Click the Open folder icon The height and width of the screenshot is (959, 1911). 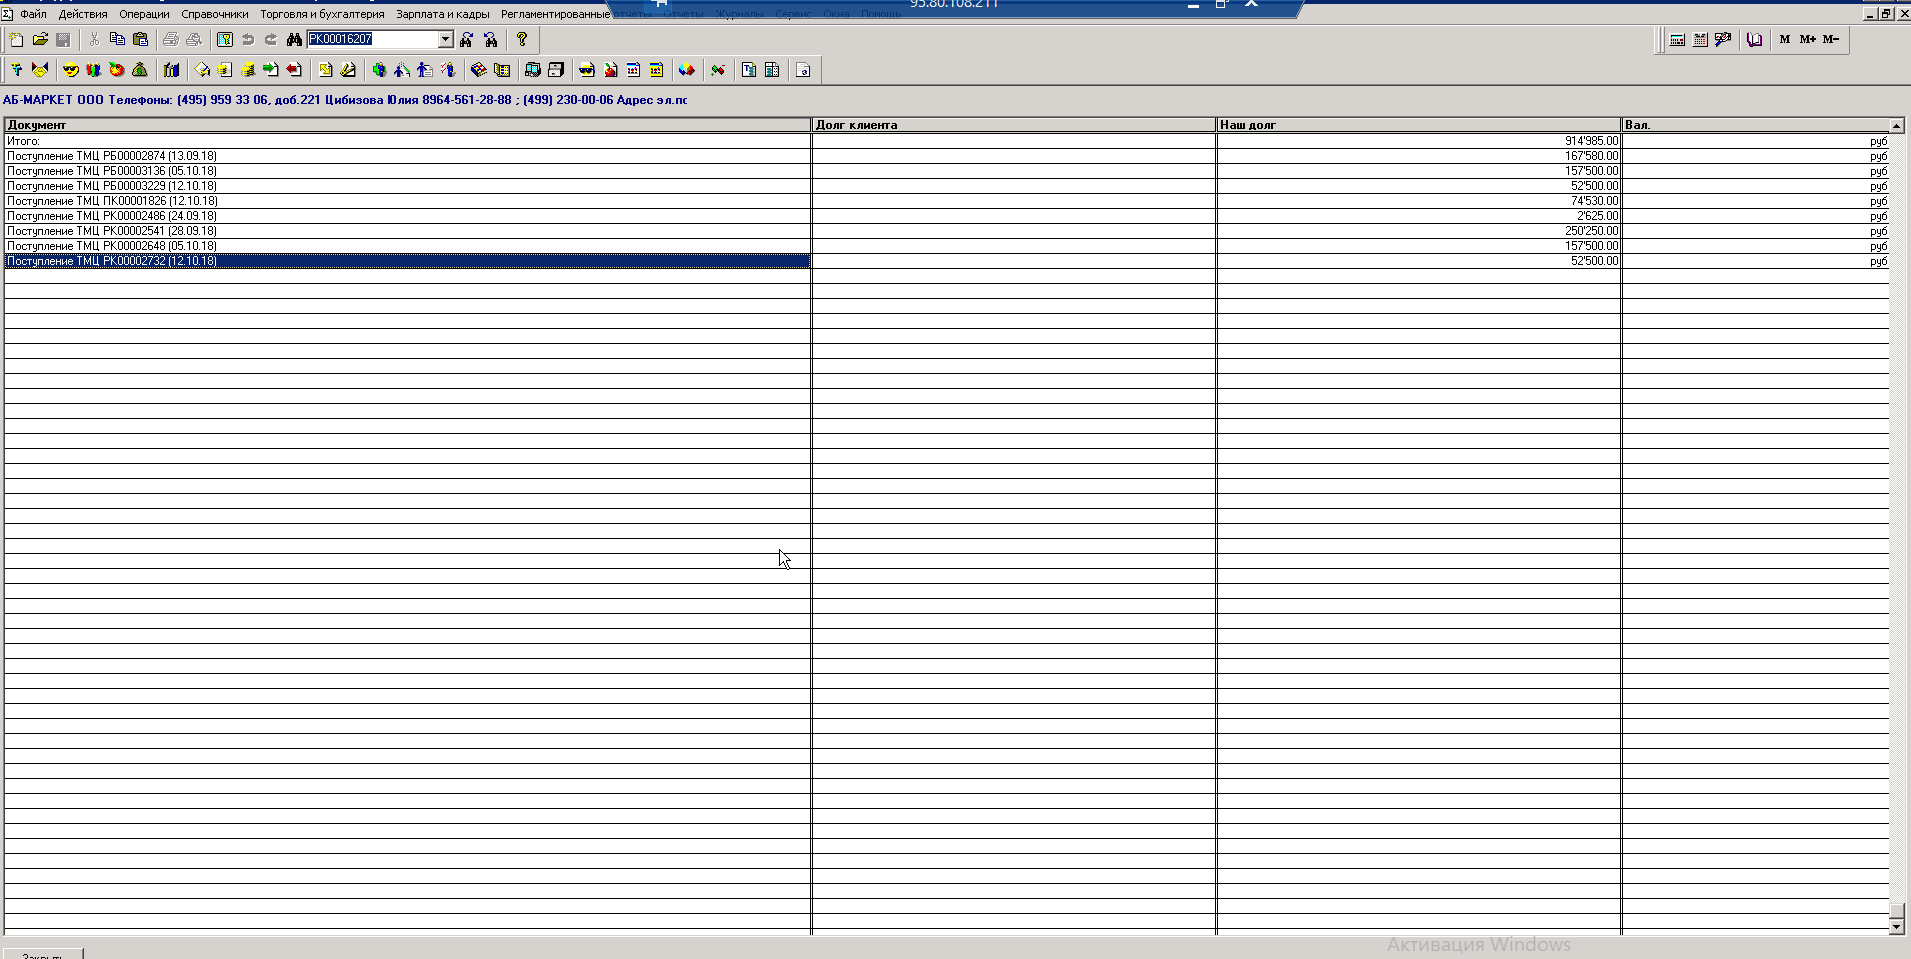coord(40,40)
